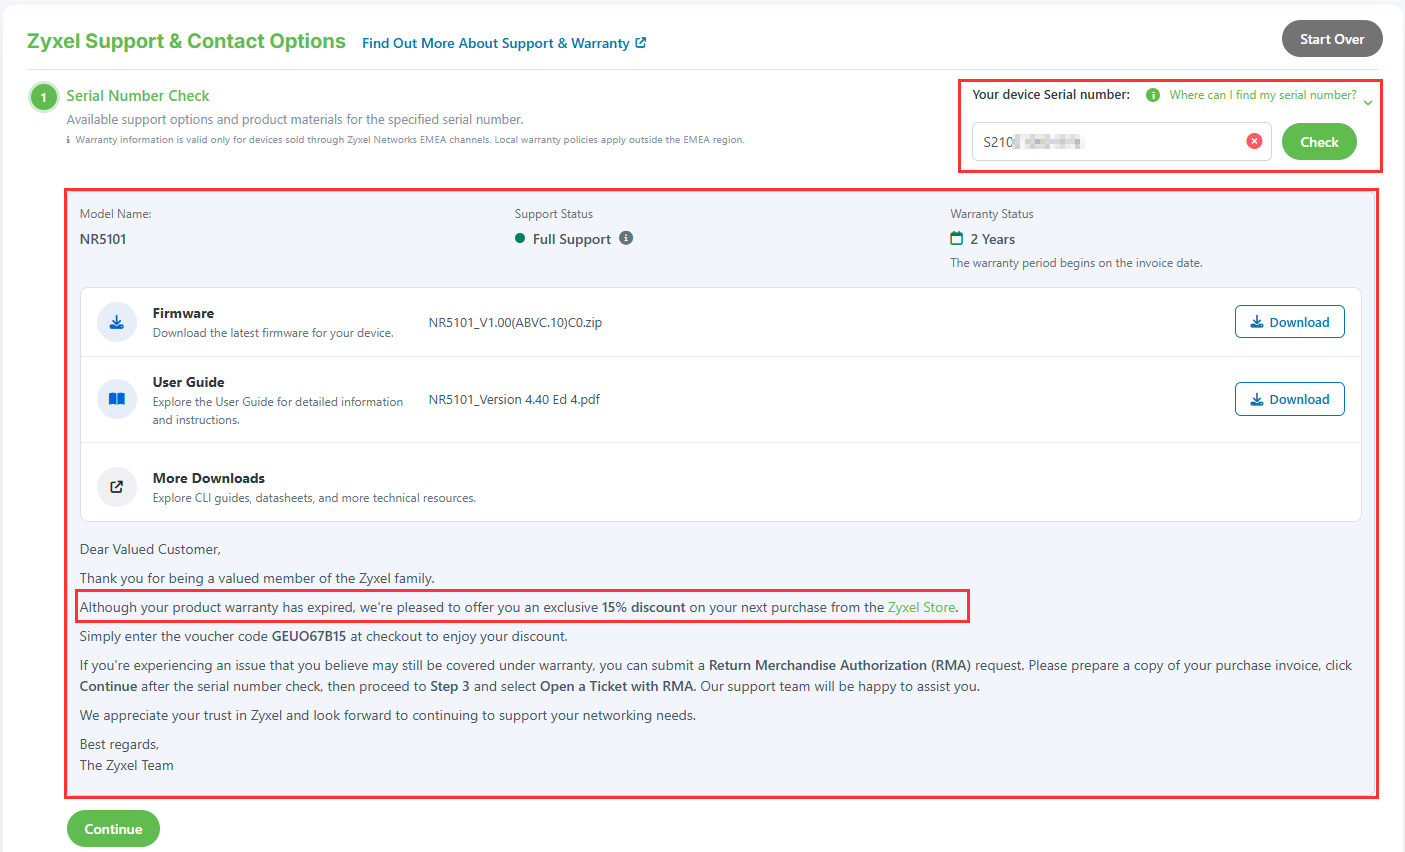
Task: Clear the serial number with red X
Action: pos(1254,141)
